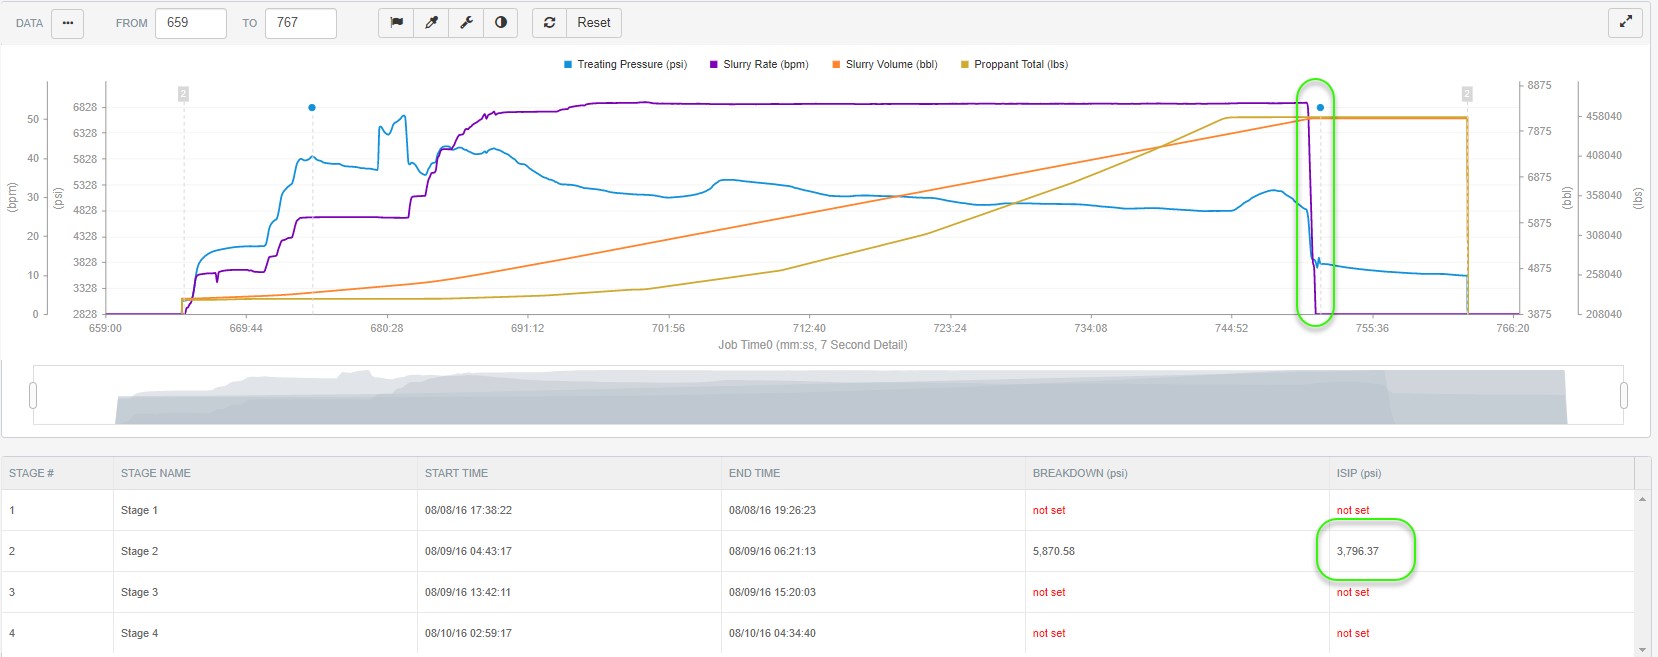Image resolution: width=1658 pixels, height=657 pixels.
Task: Select the Stage 2 row ISIP value
Action: click(x=1358, y=551)
